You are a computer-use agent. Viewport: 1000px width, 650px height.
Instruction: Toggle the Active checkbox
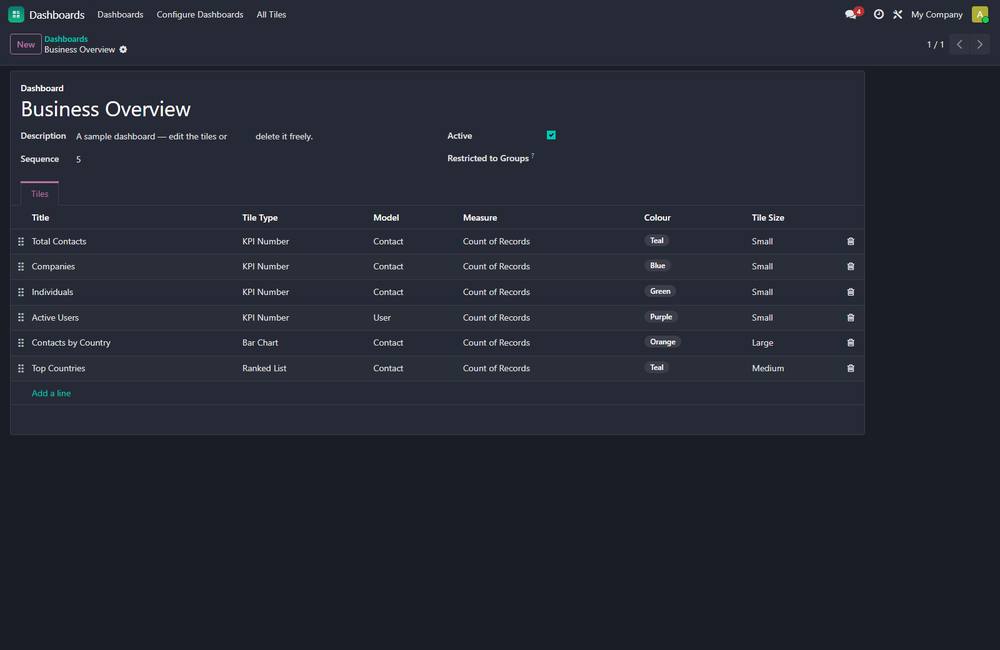coord(551,135)
